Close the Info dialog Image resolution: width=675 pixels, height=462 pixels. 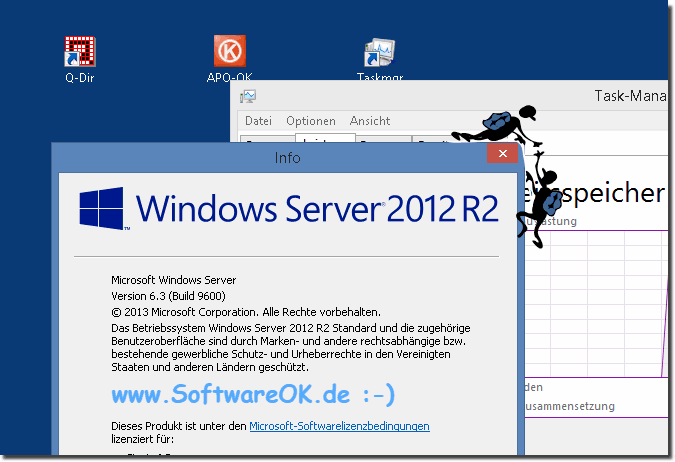point(502,153)
